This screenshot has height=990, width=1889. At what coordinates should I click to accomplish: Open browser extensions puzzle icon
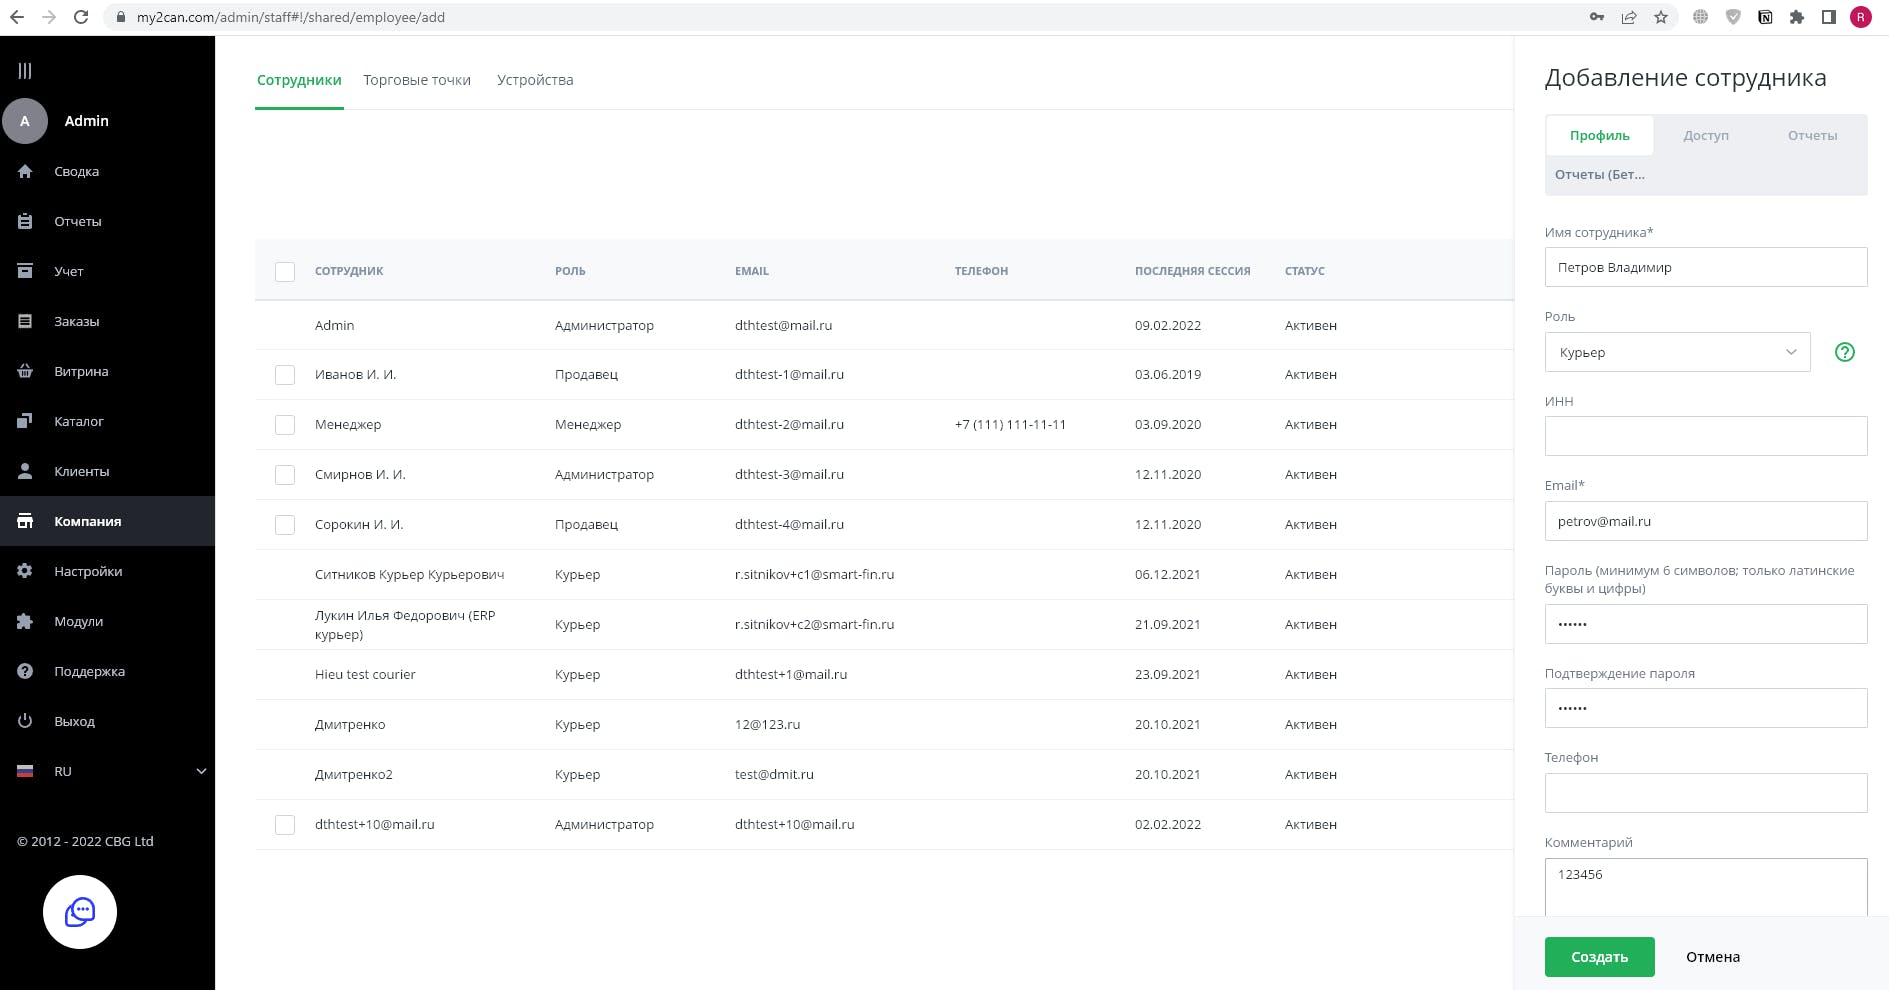(1797, 17)
